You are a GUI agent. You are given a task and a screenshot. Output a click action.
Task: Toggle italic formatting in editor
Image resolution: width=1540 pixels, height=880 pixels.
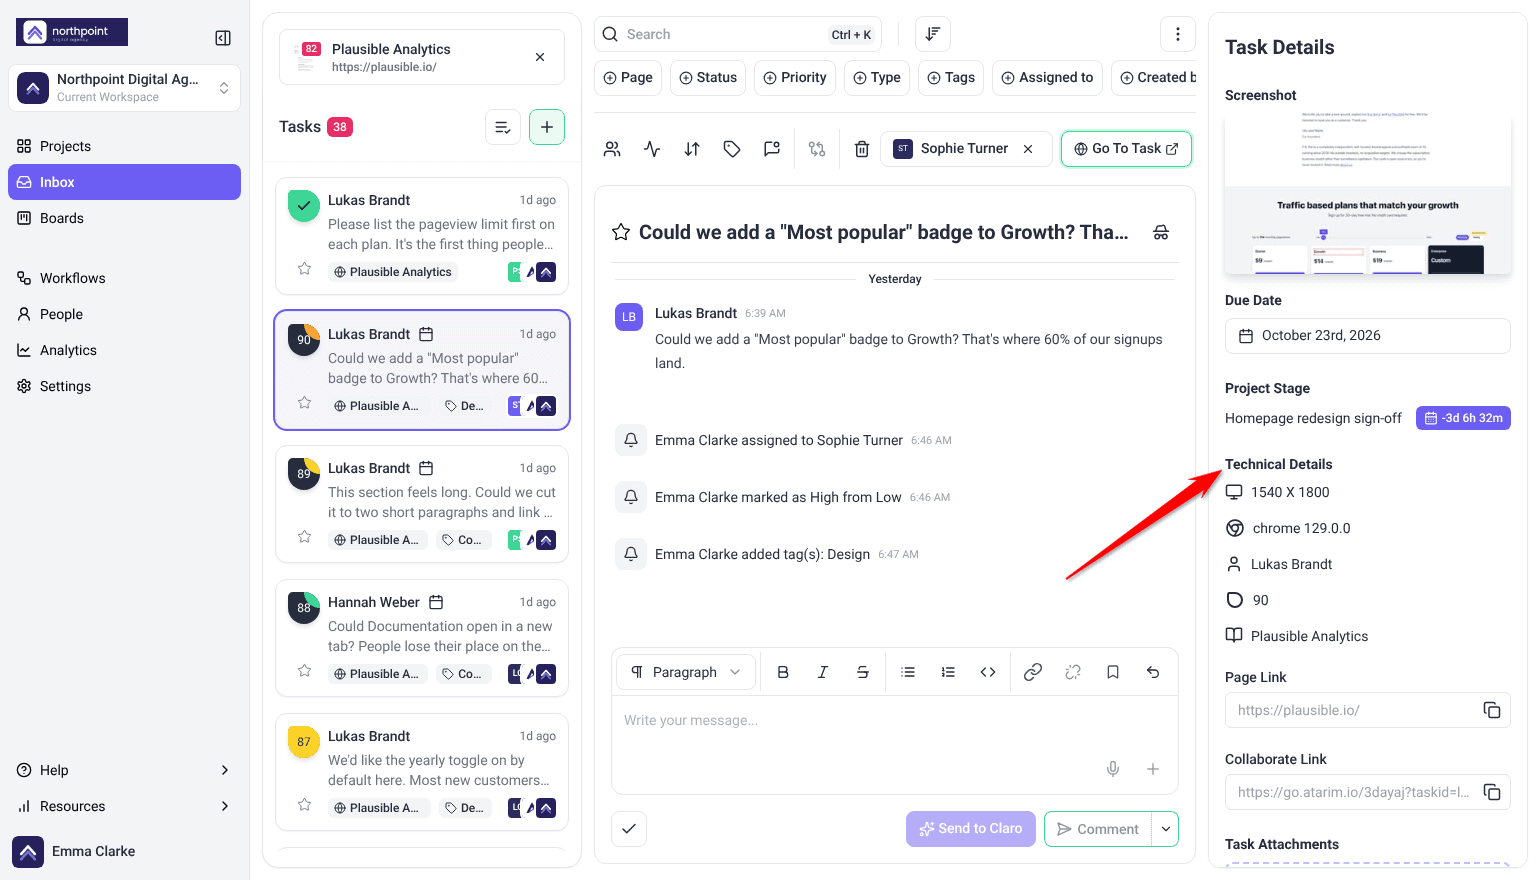823,672
